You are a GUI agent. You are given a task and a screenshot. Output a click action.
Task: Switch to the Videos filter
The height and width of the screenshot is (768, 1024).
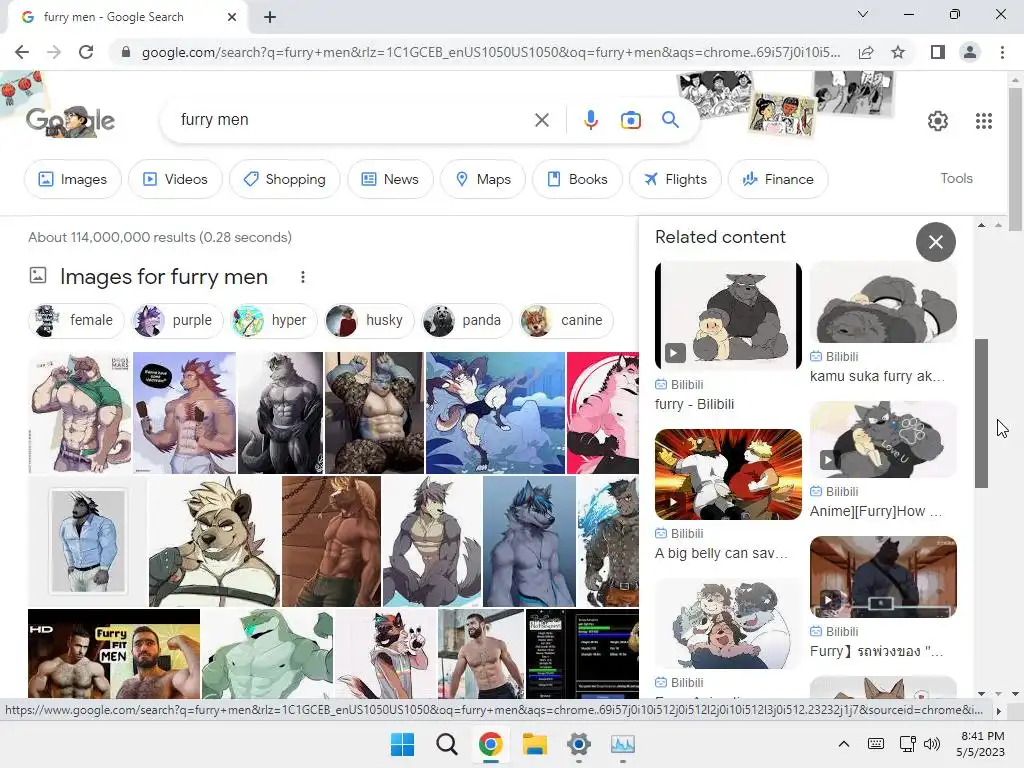(x=175, y=179)
